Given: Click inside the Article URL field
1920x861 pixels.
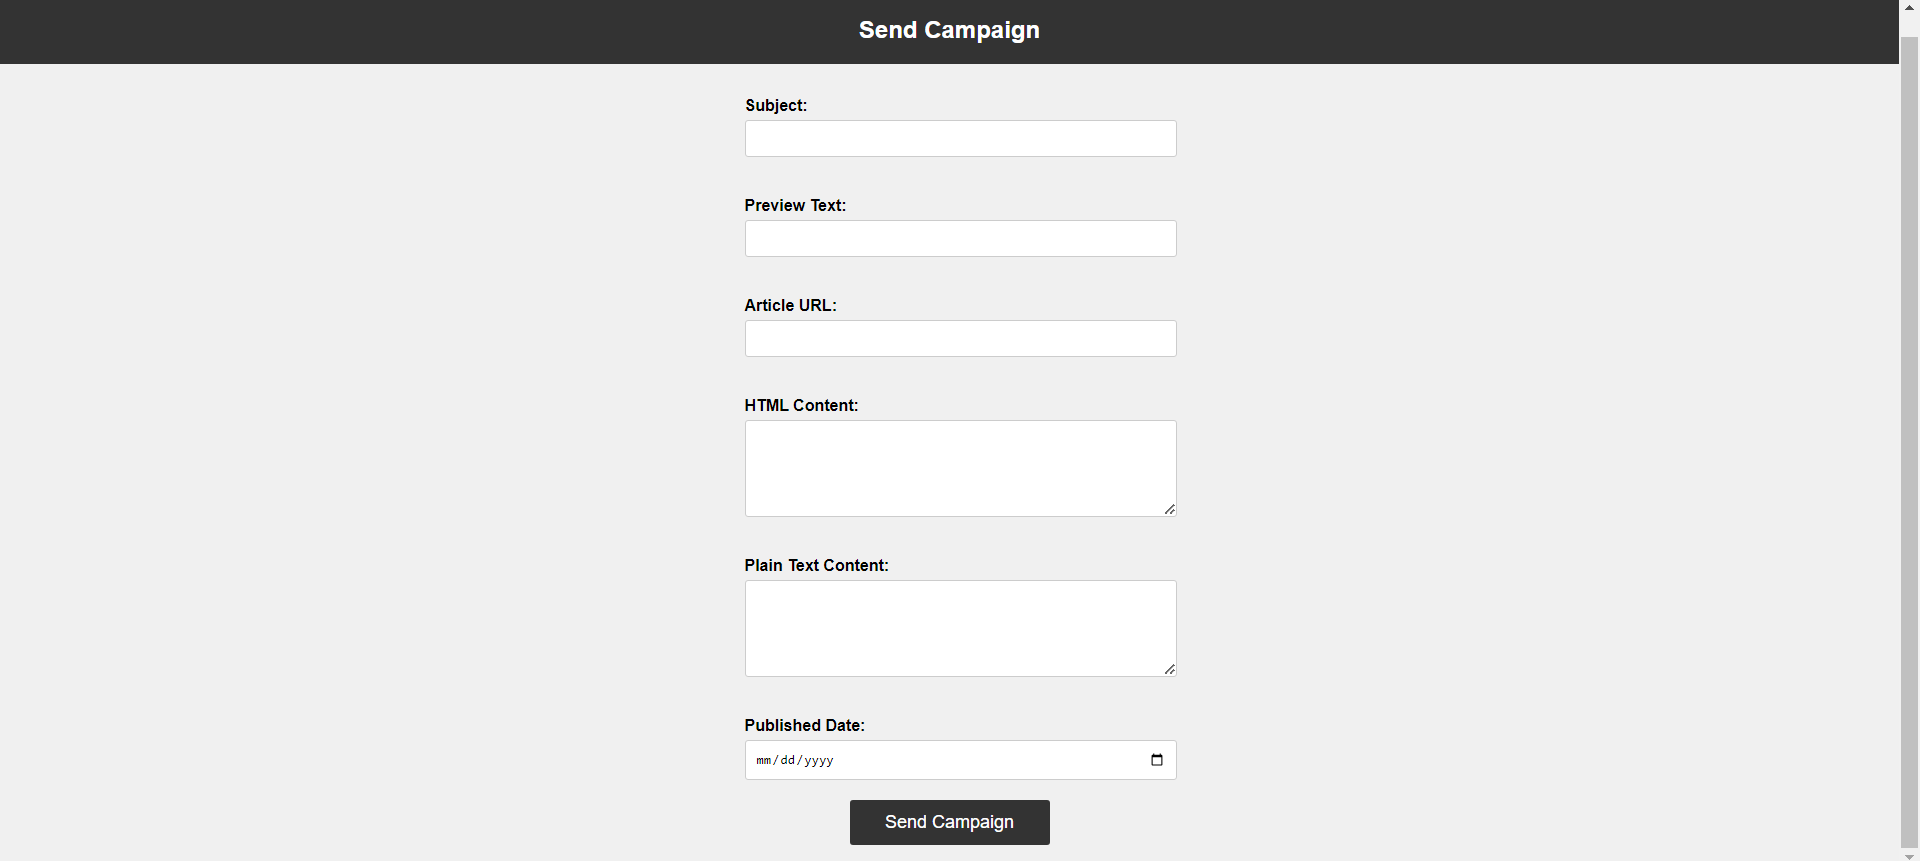Looking at the screenshot, I should (x=960, y=338).
